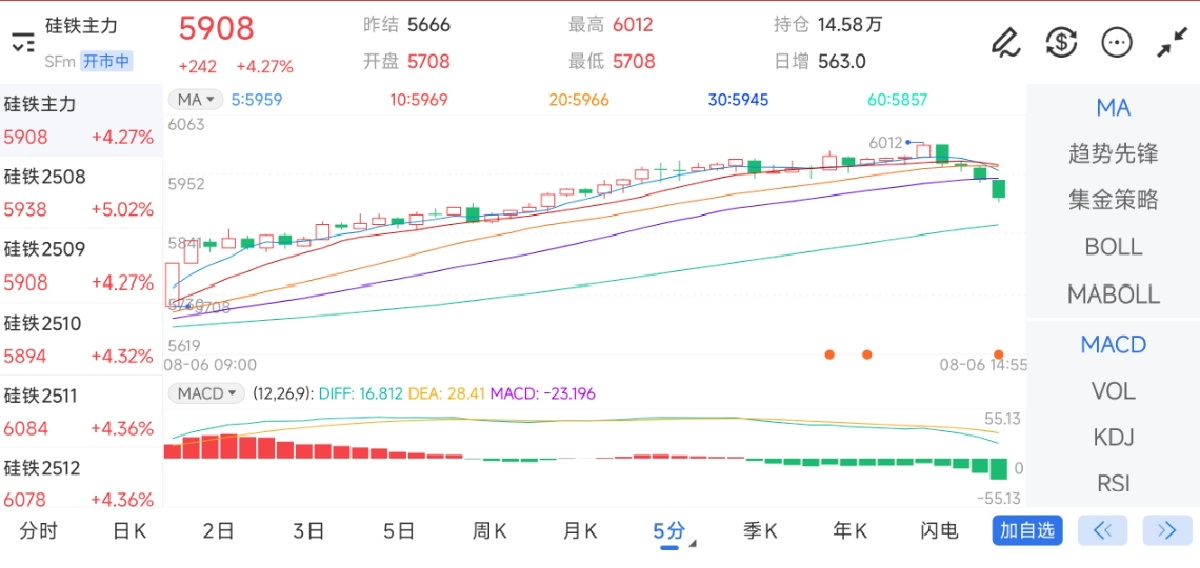Switch to 月K chart tab
This screenshot has width=1200, height=568.
pos(580,531)
